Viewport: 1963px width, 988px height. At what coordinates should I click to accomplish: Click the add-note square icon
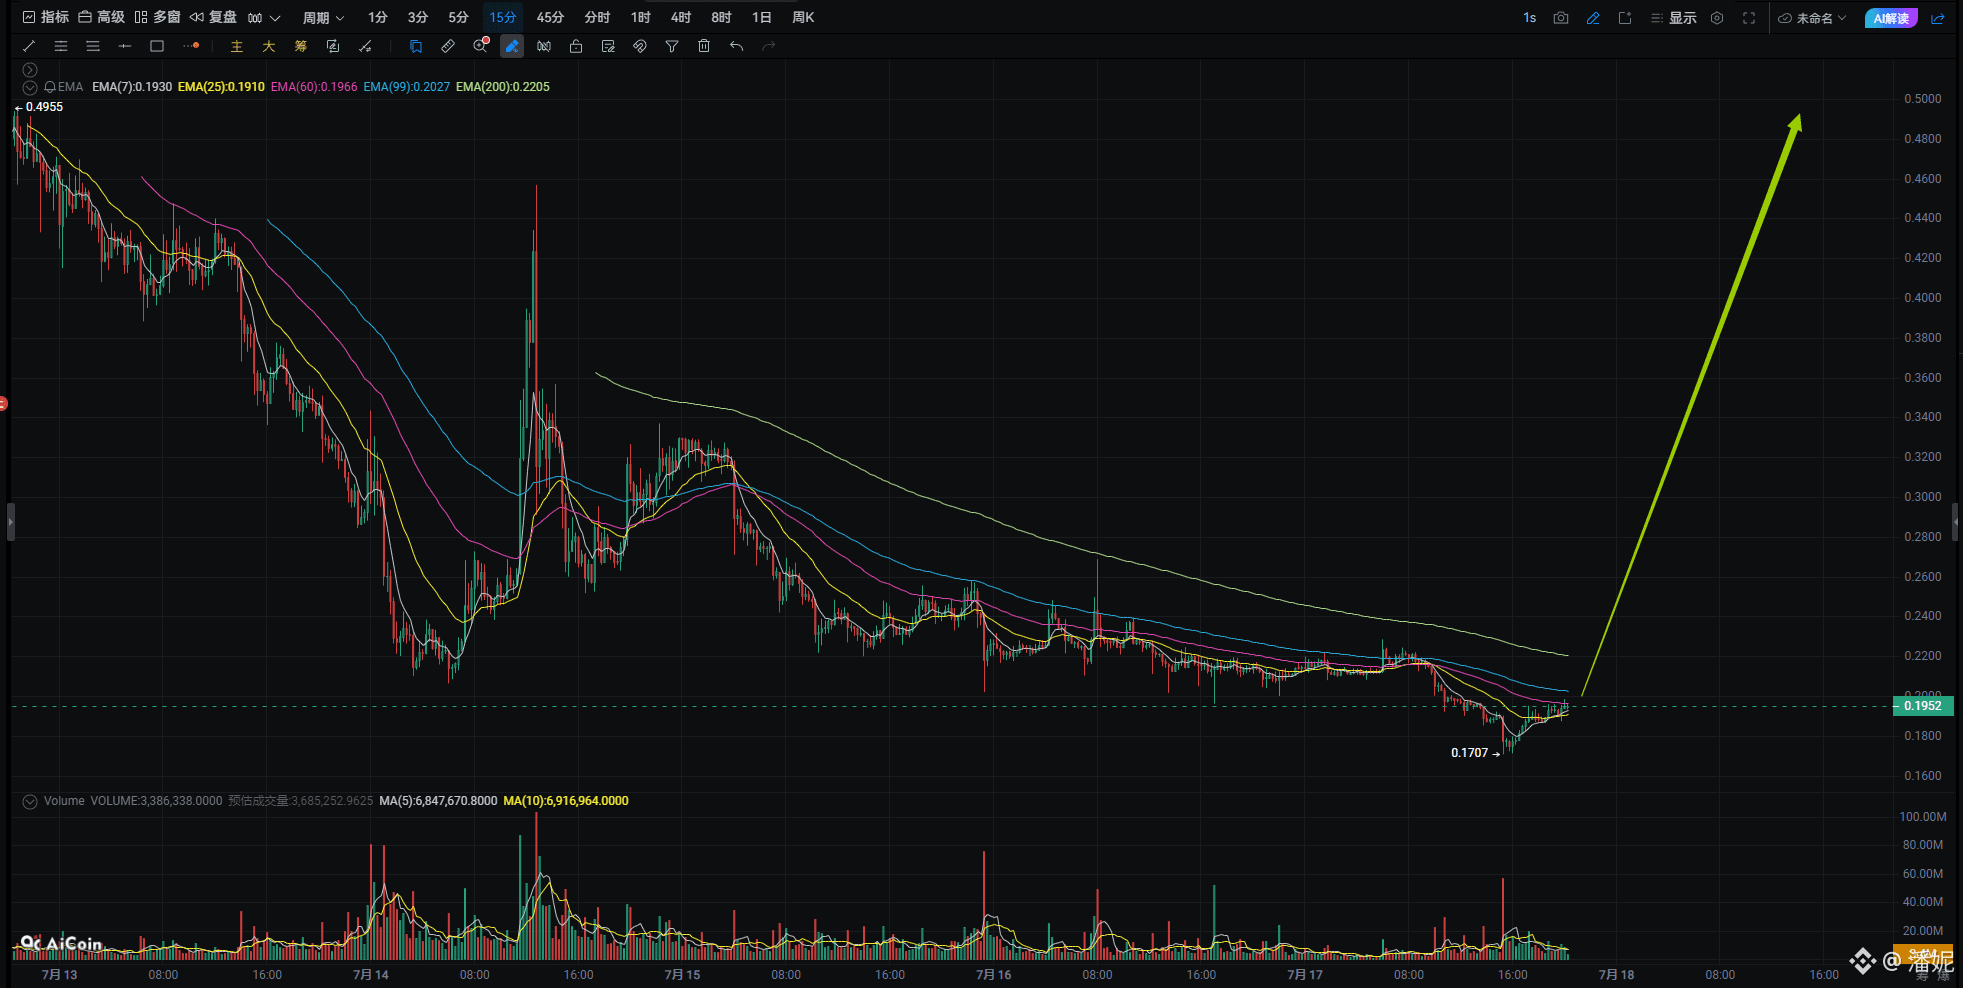pos(1625,18)
